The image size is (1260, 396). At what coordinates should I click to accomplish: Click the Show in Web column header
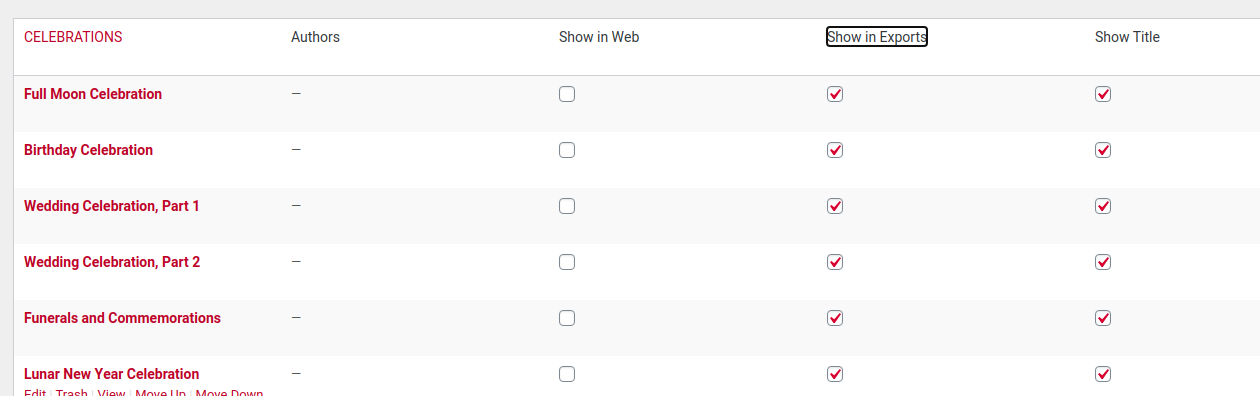point(599,37)
